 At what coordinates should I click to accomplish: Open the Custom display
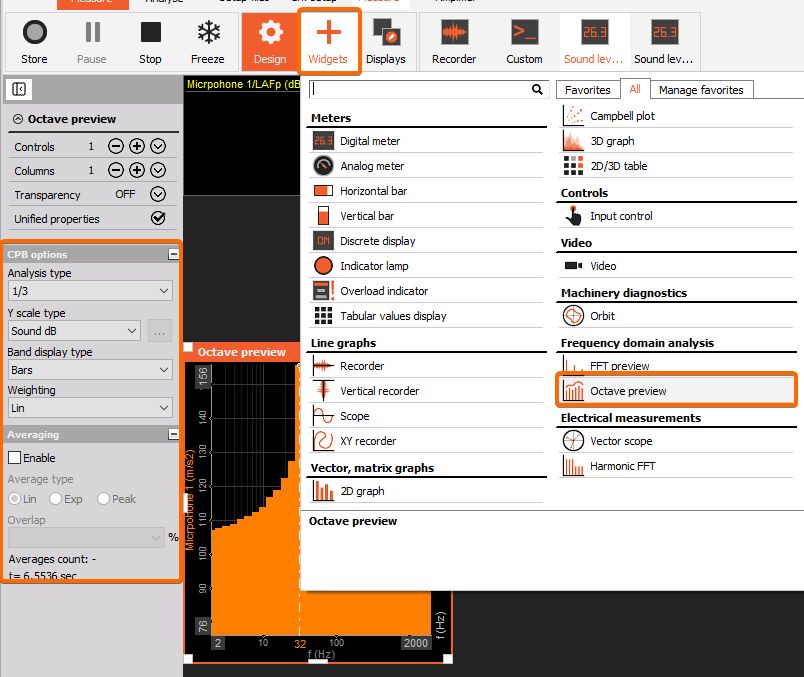524,42
